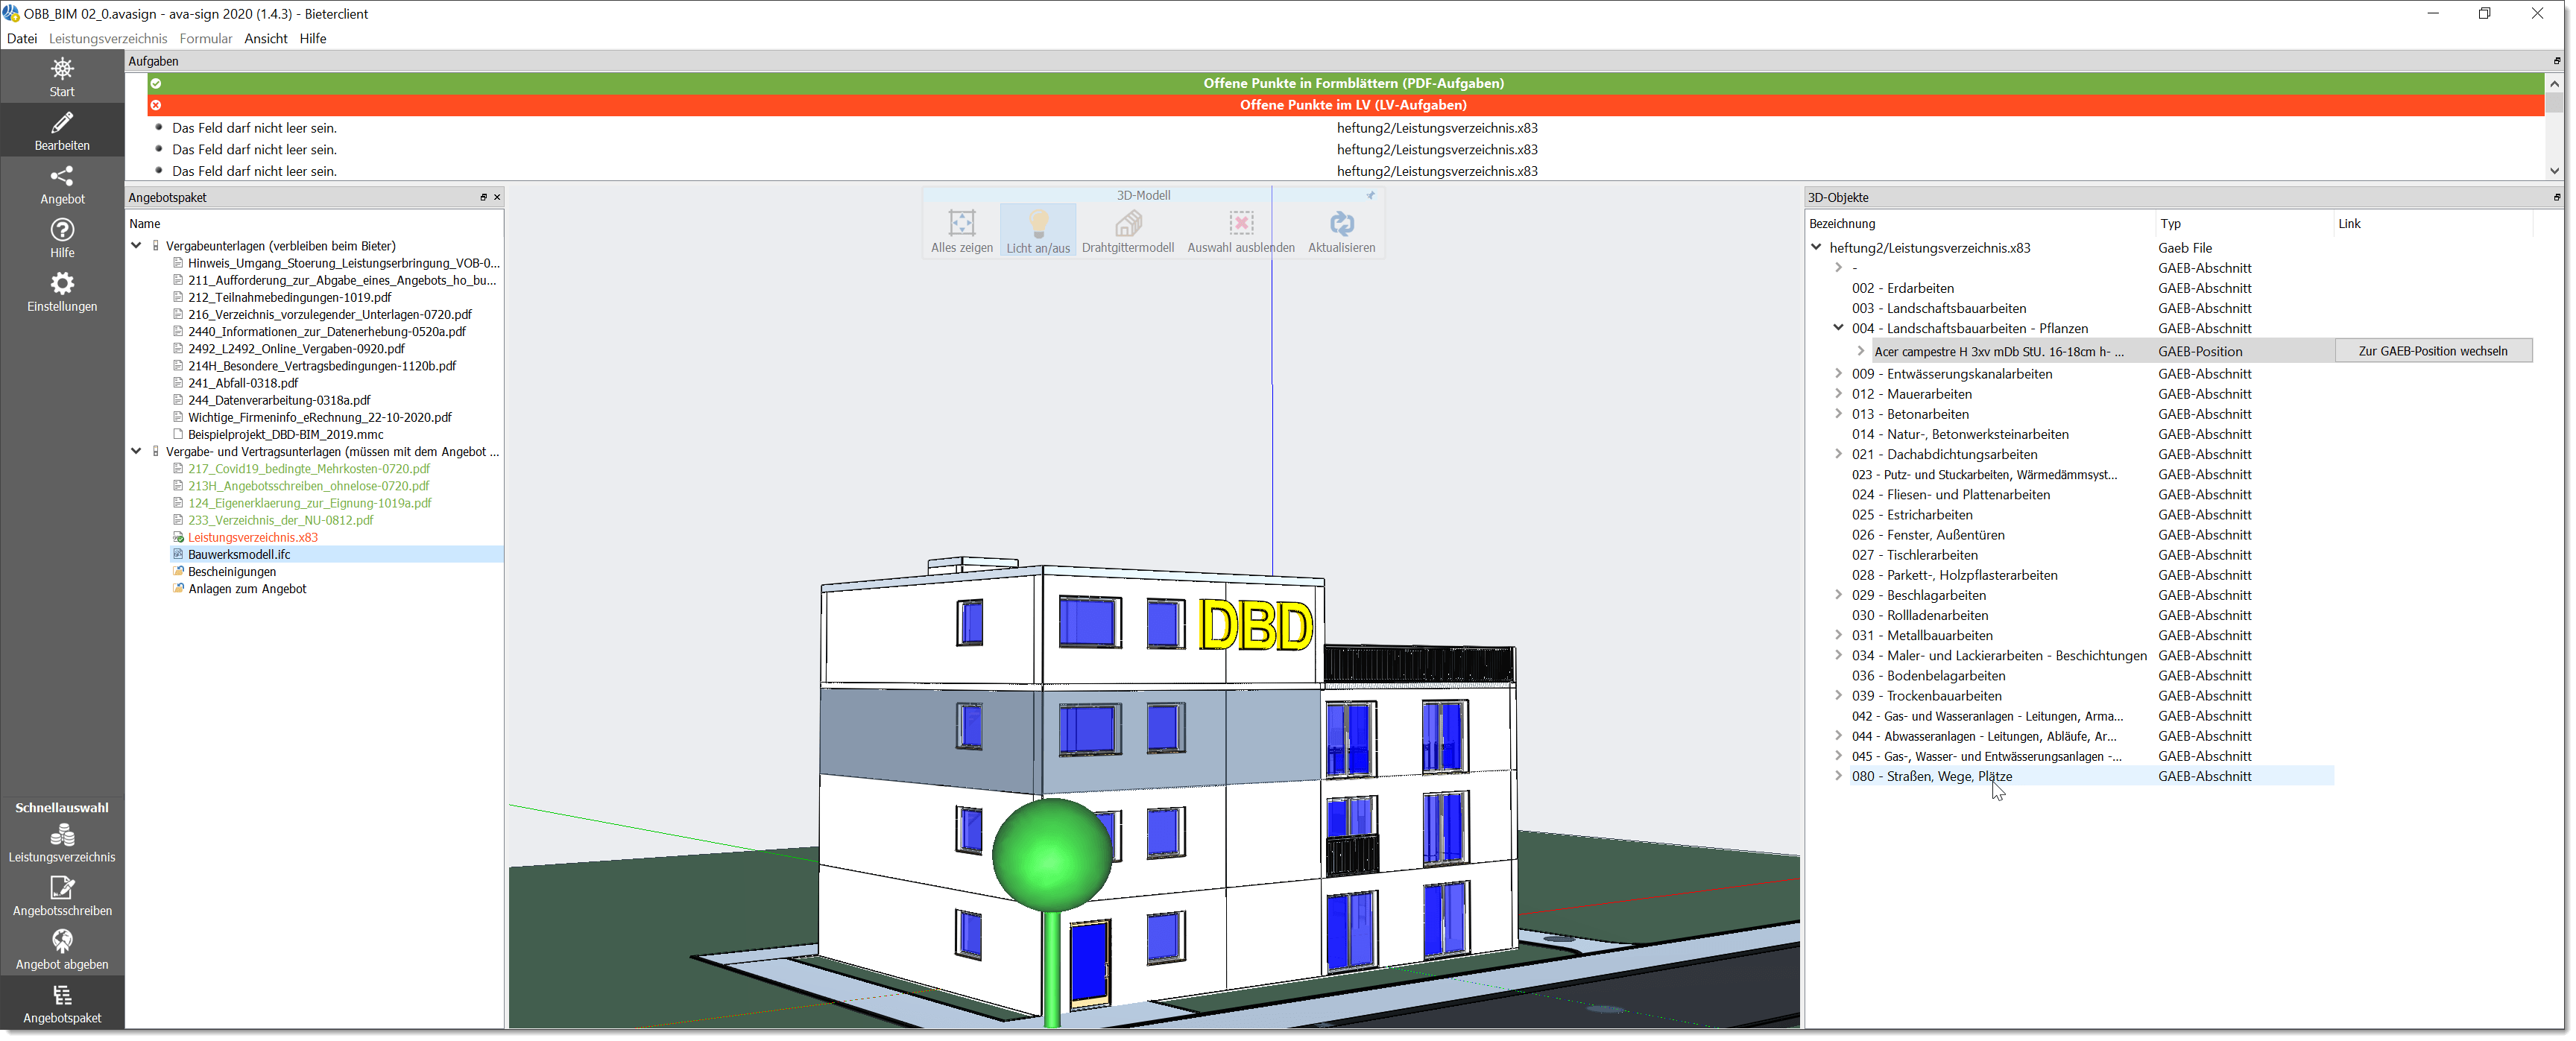Open the Datei menu
This screenshot has height=1041, width=2576.
(21, 38)
